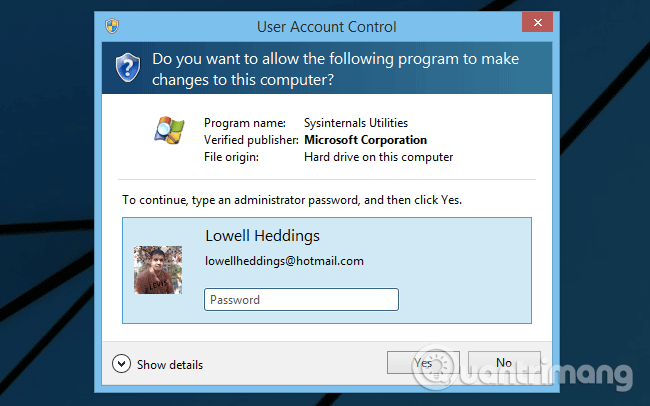Click the 'To continue, type an administrator password' instruction
Image resolution: width=650 pixels, height=406 pixels.
point(292,200)
